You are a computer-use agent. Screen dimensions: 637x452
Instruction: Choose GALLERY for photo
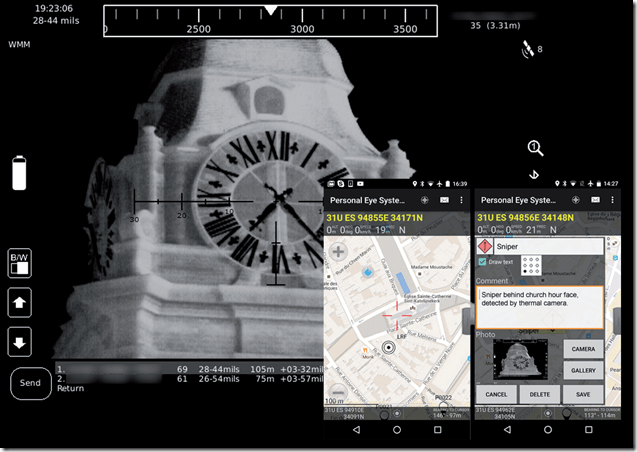[x=583, y=370]
